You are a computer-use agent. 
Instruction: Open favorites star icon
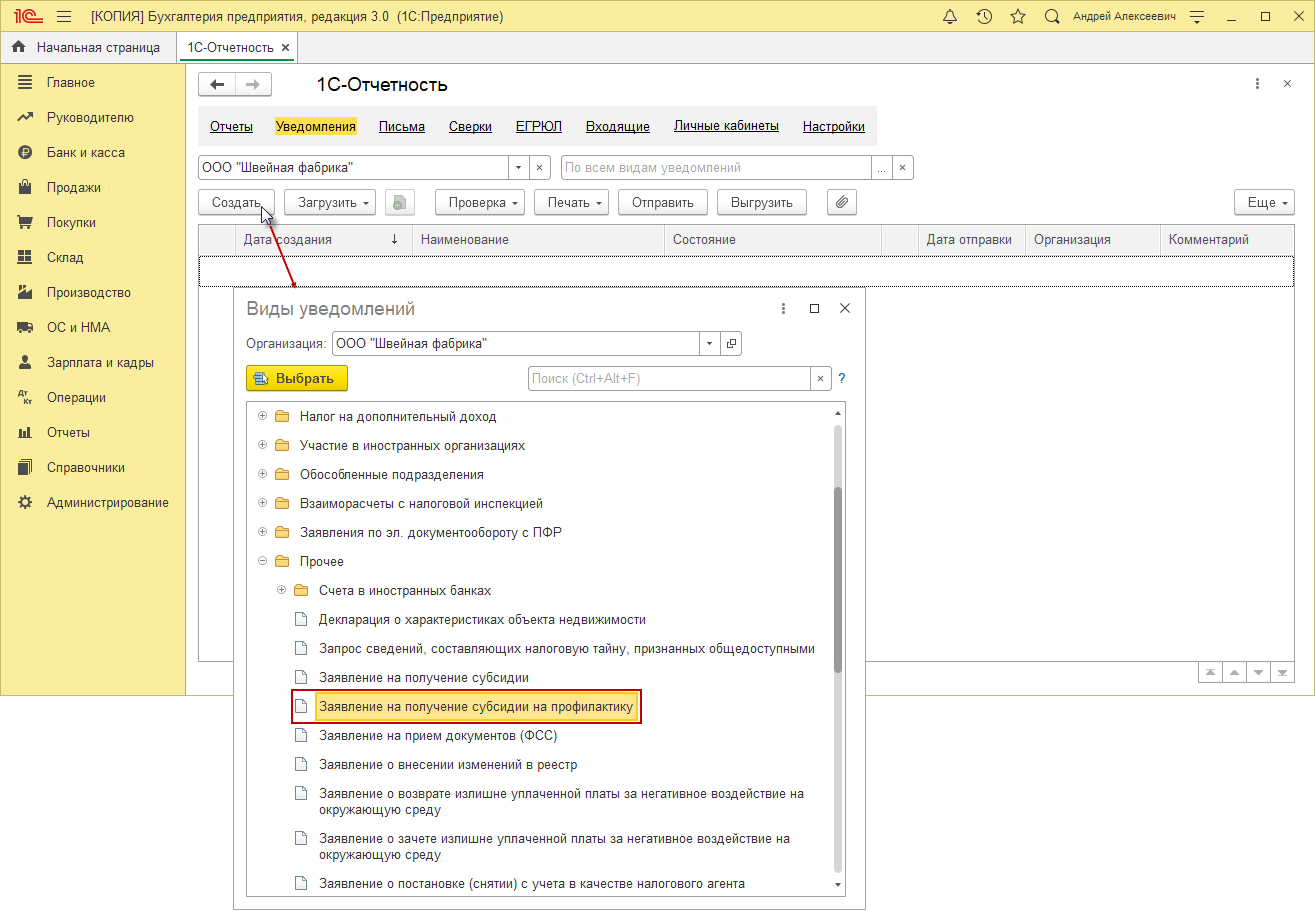point(1018,17)
